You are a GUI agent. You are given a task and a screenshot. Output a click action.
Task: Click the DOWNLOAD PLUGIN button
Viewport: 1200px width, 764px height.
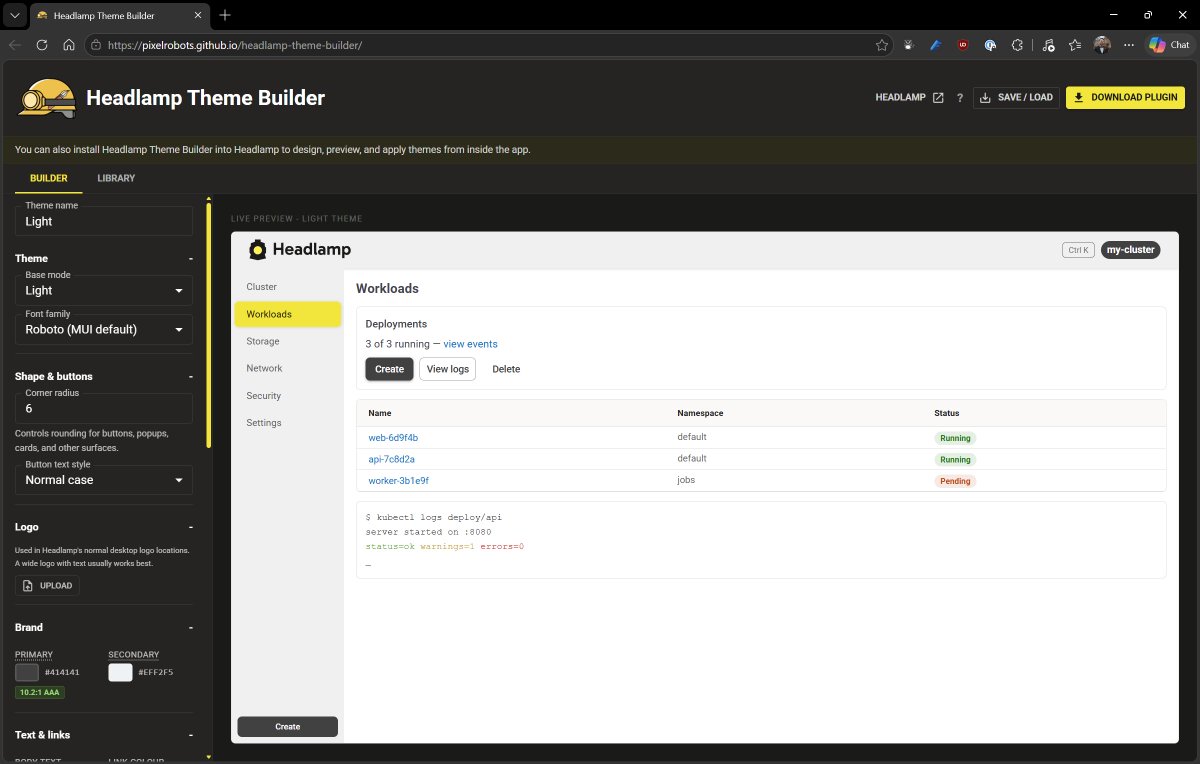coord(1125,97)
